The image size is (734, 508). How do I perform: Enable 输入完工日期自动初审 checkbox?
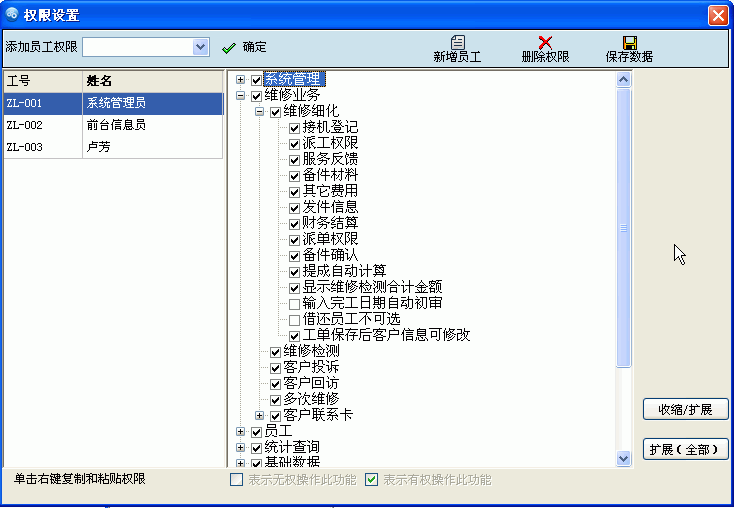(294, 304)
